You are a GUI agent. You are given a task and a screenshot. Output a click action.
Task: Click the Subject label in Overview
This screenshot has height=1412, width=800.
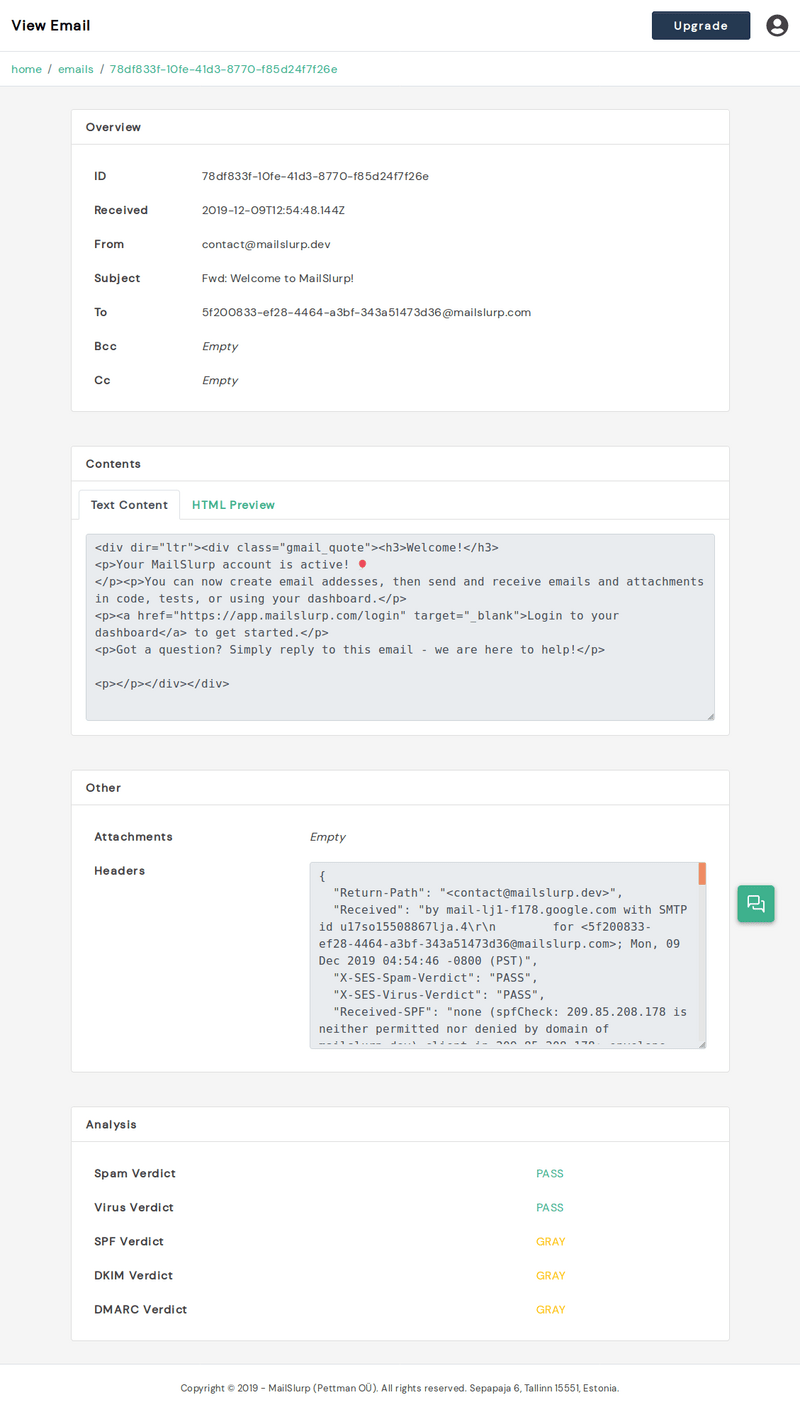tap(117, 278)
